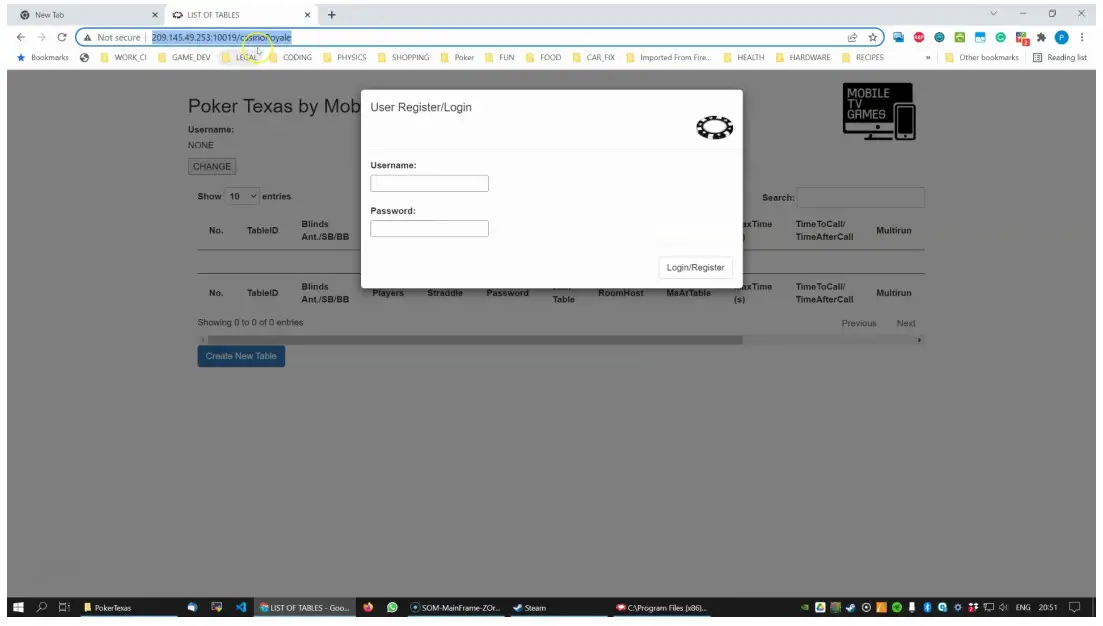Select the LIST OF TABLES browser tab
Viewport: 1103px width, 626px height.
(x=242, y=15)
